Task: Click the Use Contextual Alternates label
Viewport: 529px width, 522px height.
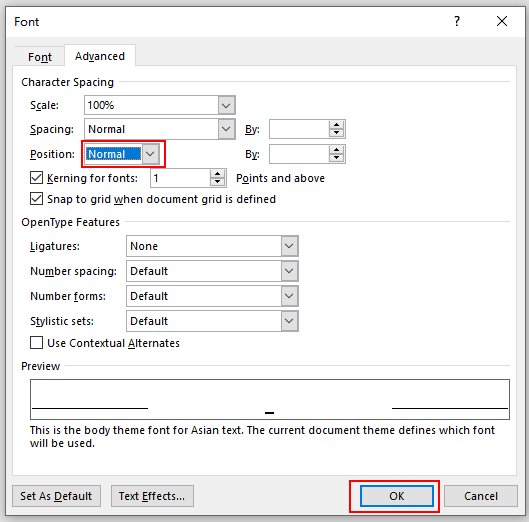Action: [113, 343]
